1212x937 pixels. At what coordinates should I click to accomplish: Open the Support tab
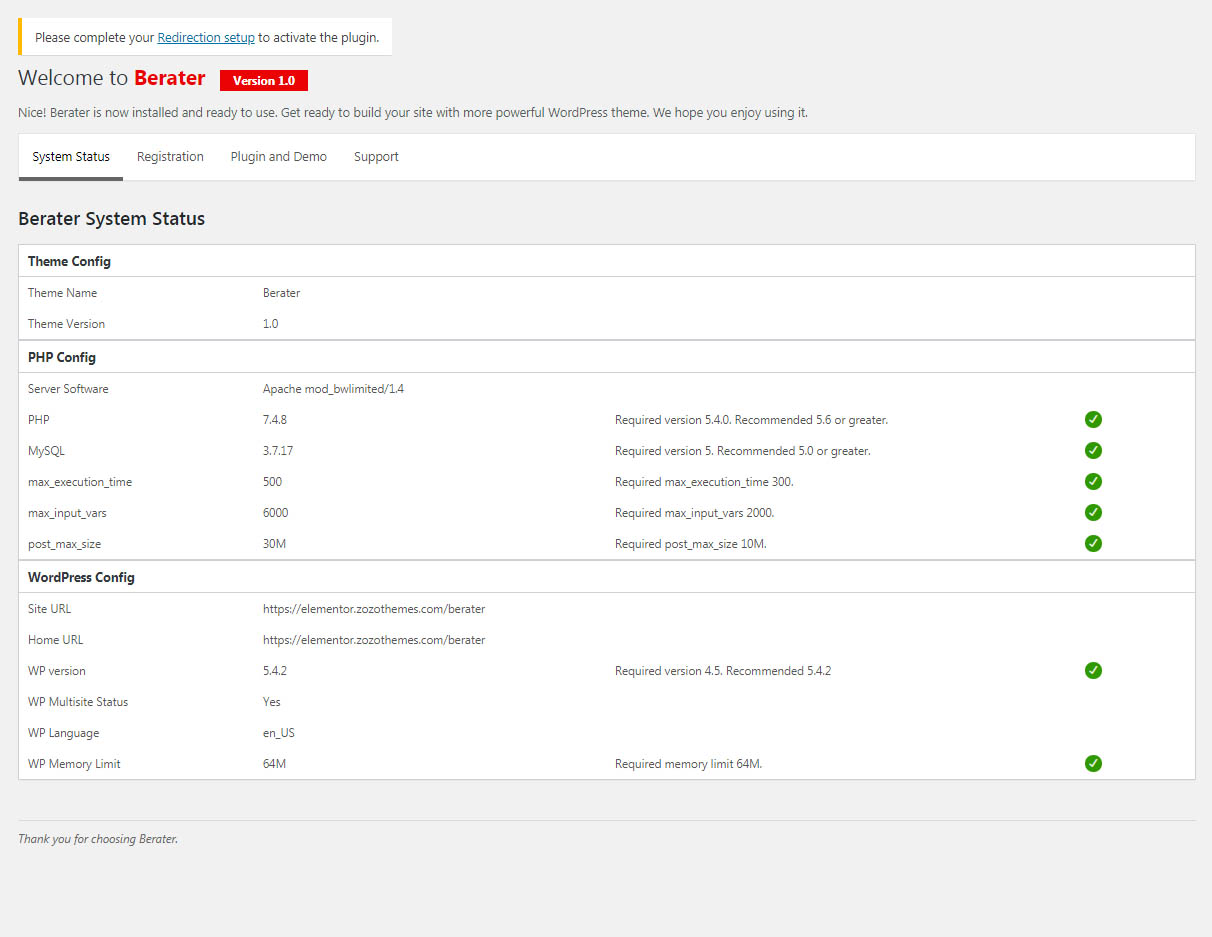[376, 157]
